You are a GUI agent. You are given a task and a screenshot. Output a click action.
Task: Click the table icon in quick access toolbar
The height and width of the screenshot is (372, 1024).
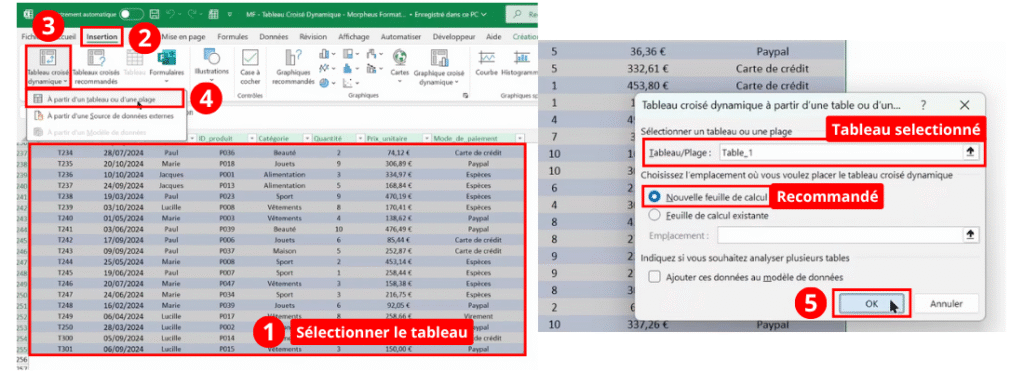pyautogui.click(x=215, y=13)
